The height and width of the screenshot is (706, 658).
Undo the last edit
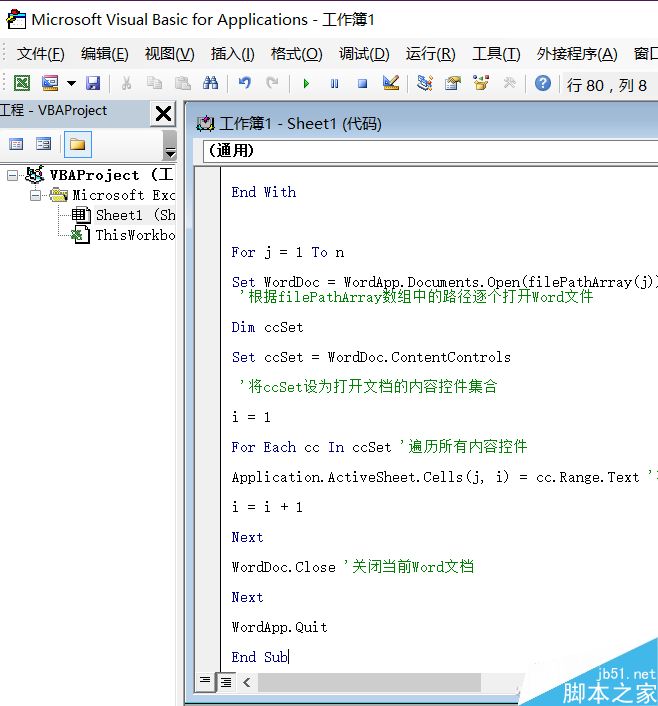point(245,83)
